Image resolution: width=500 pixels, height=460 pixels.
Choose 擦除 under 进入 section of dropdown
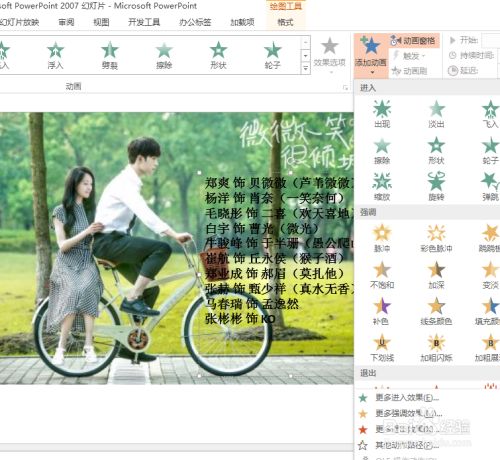382,151
